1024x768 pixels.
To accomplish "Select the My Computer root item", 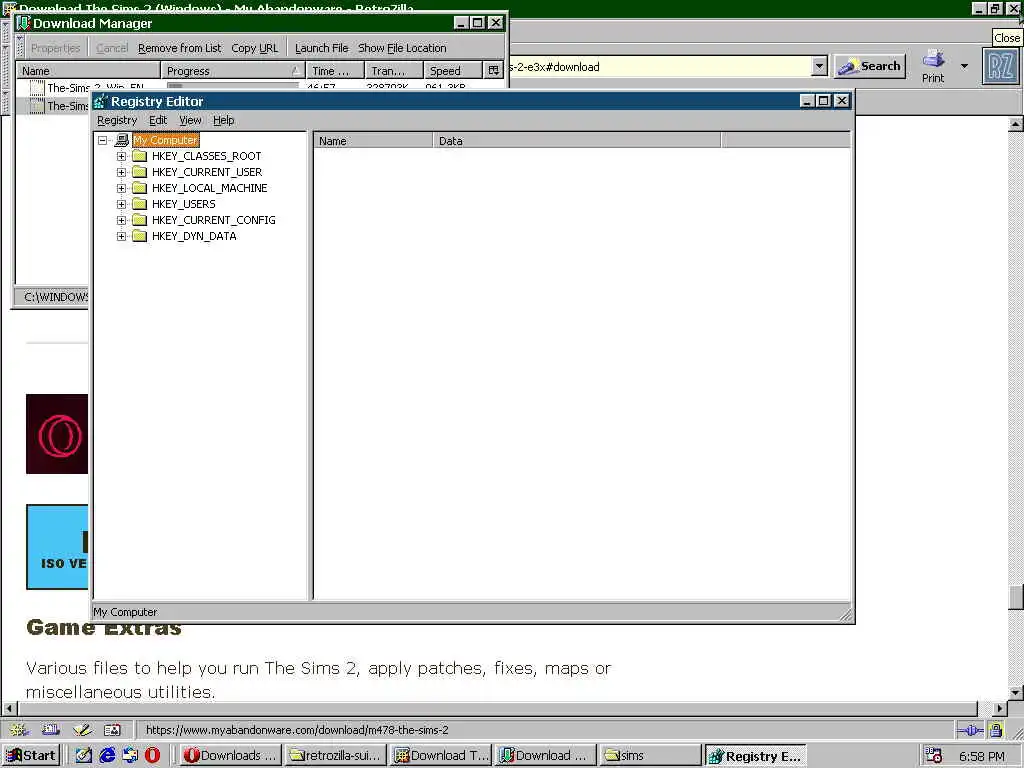I will pyautogui.click(x=165, y=140).
